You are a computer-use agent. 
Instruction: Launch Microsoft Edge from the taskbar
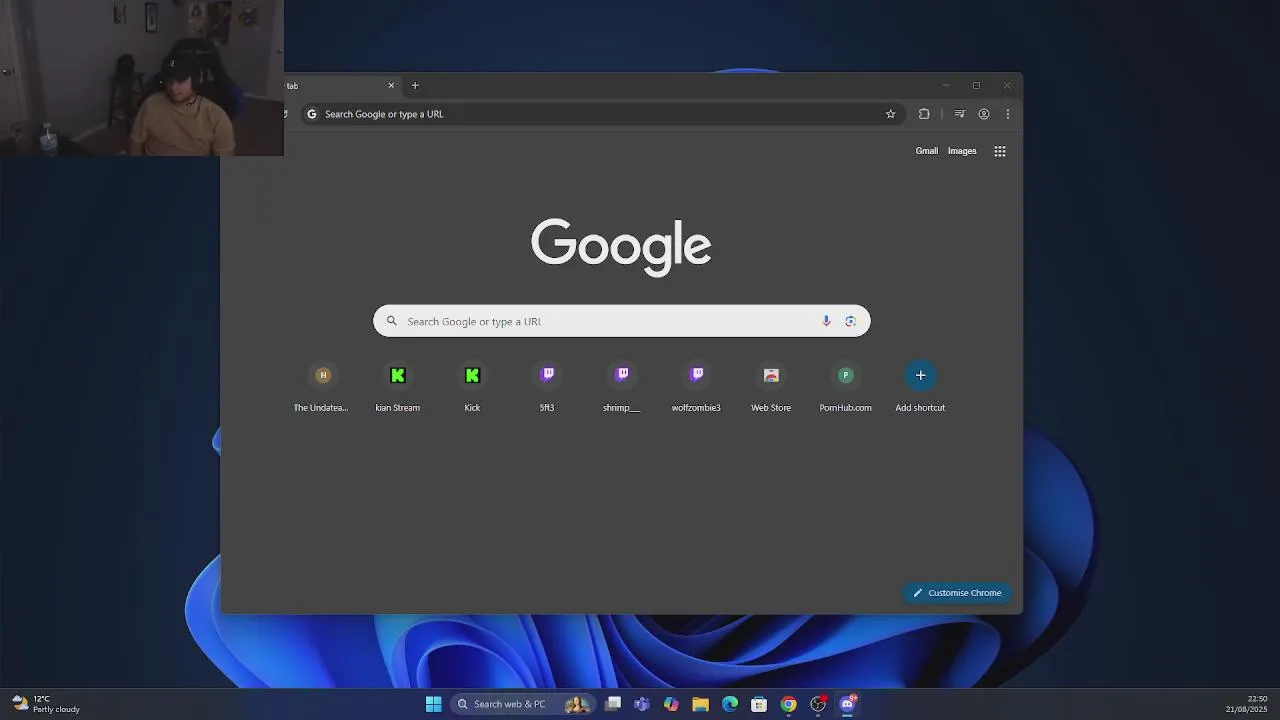[730, 704]
